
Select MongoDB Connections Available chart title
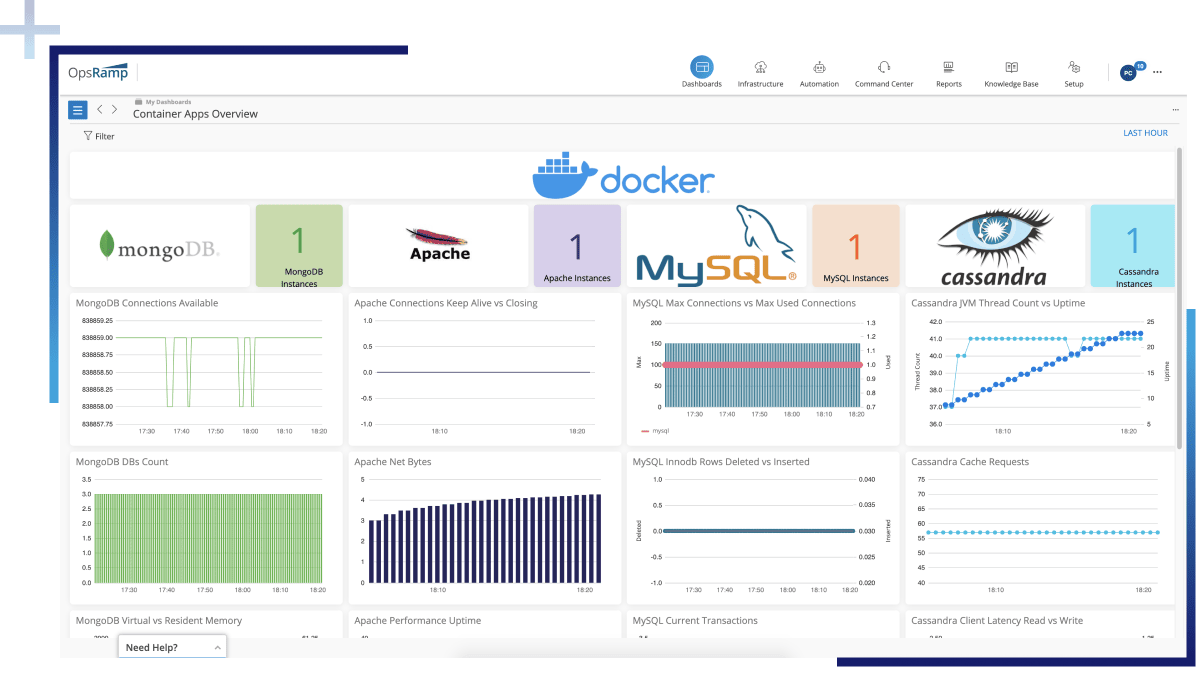tap(147, 303)
